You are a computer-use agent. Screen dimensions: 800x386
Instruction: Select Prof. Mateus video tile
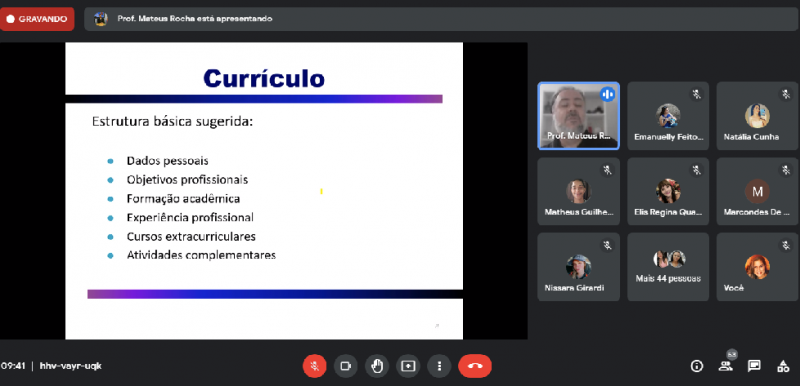(579, 116)
